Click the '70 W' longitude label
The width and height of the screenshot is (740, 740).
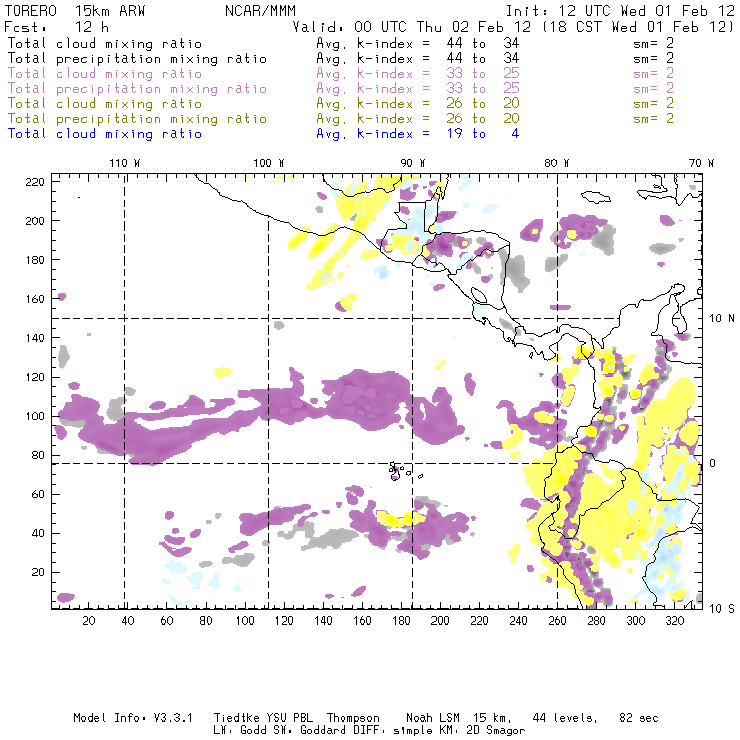pyautogui.click(x=701, y=163)
